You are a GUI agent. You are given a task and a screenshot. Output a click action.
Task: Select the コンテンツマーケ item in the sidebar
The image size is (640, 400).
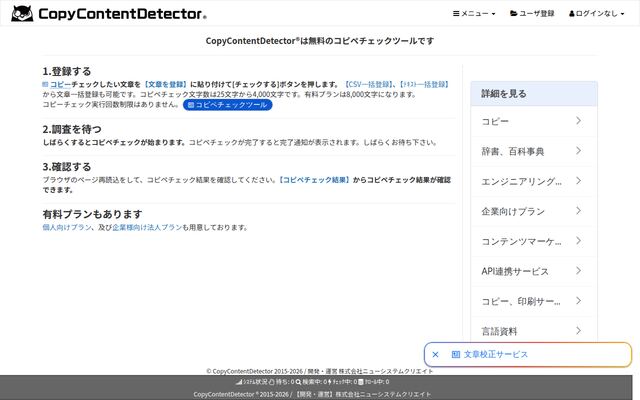534,241
